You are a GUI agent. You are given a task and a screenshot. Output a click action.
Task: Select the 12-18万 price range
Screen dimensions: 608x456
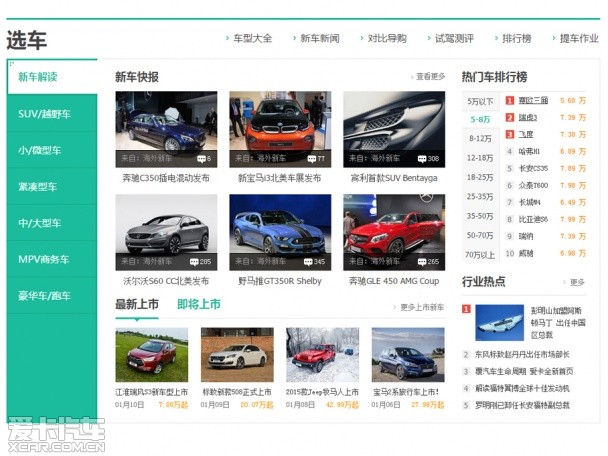480,158
